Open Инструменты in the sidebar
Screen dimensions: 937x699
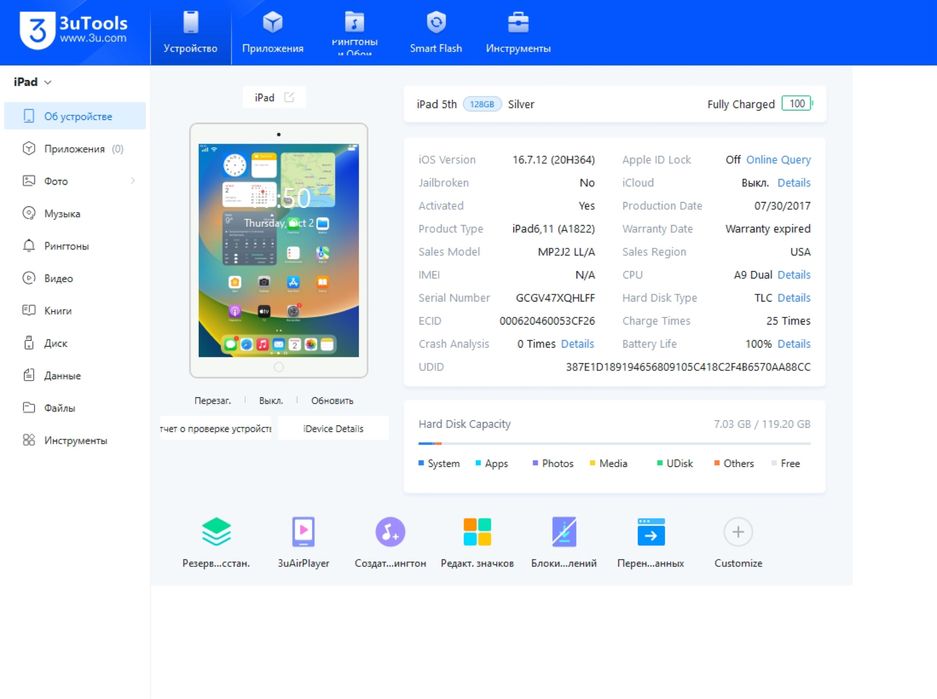(75, 440)
